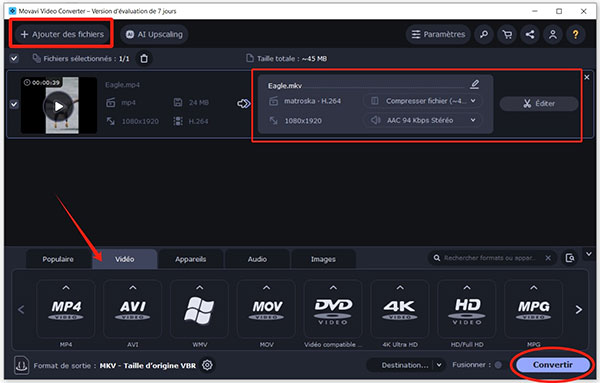Expand AVI presets chevron
The image size is (600, 383).
point(132,287)
